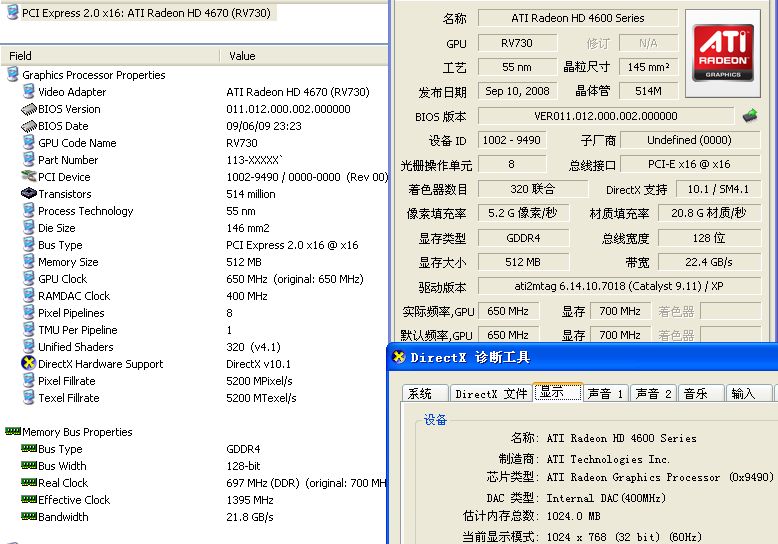The width and height of the screenshot is (778, 544).
Task: Click the Bandwidth memory icon
Action: [29, 516]
